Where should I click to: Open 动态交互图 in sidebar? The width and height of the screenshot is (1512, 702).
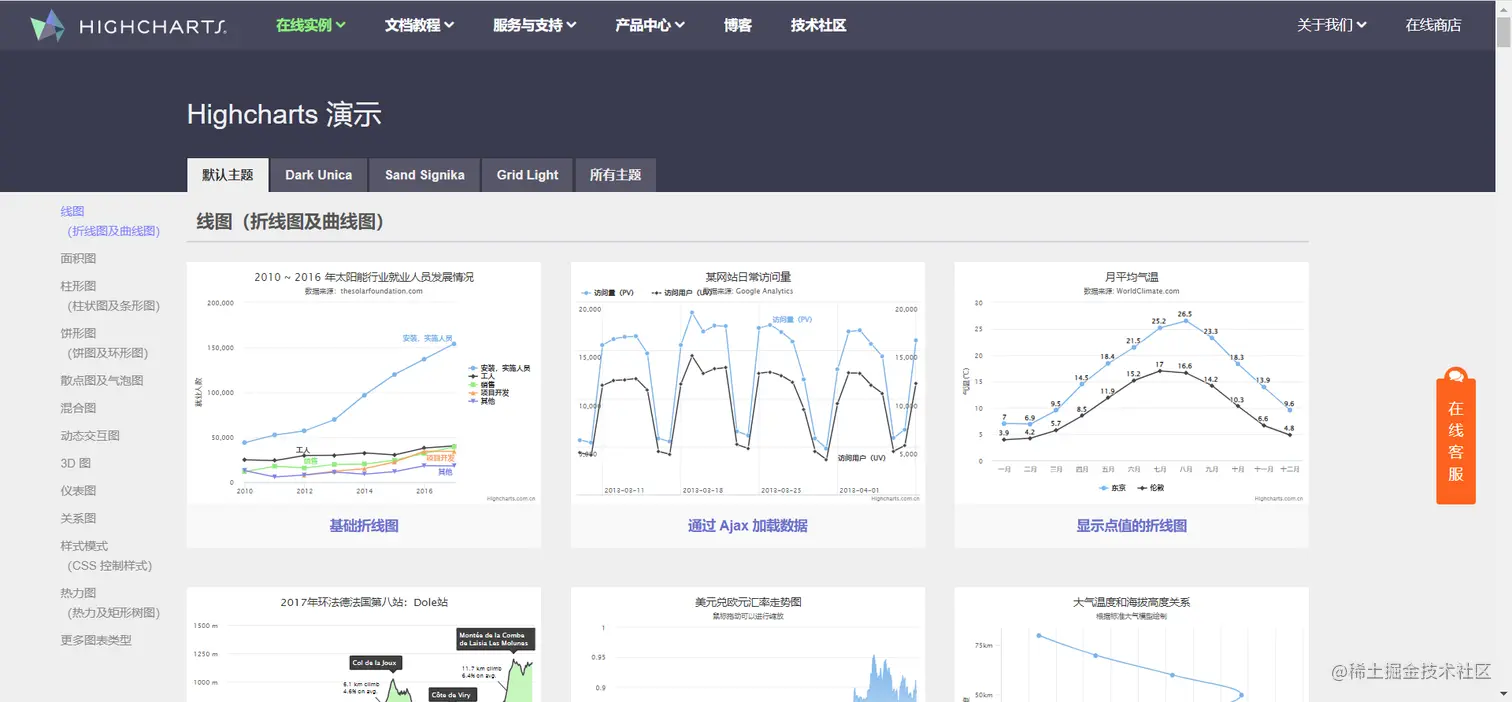click(90, 436)
